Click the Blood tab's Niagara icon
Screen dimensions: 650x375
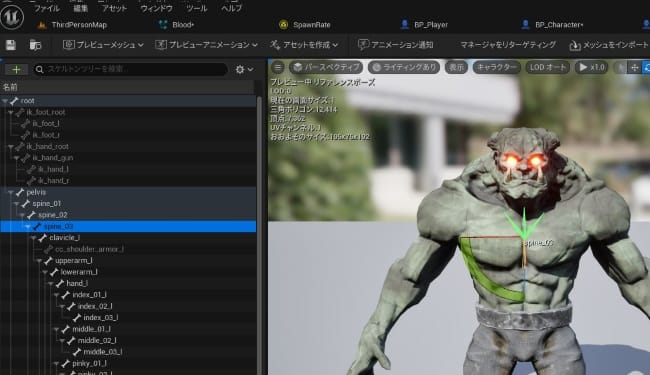click(x=163, y=25)
